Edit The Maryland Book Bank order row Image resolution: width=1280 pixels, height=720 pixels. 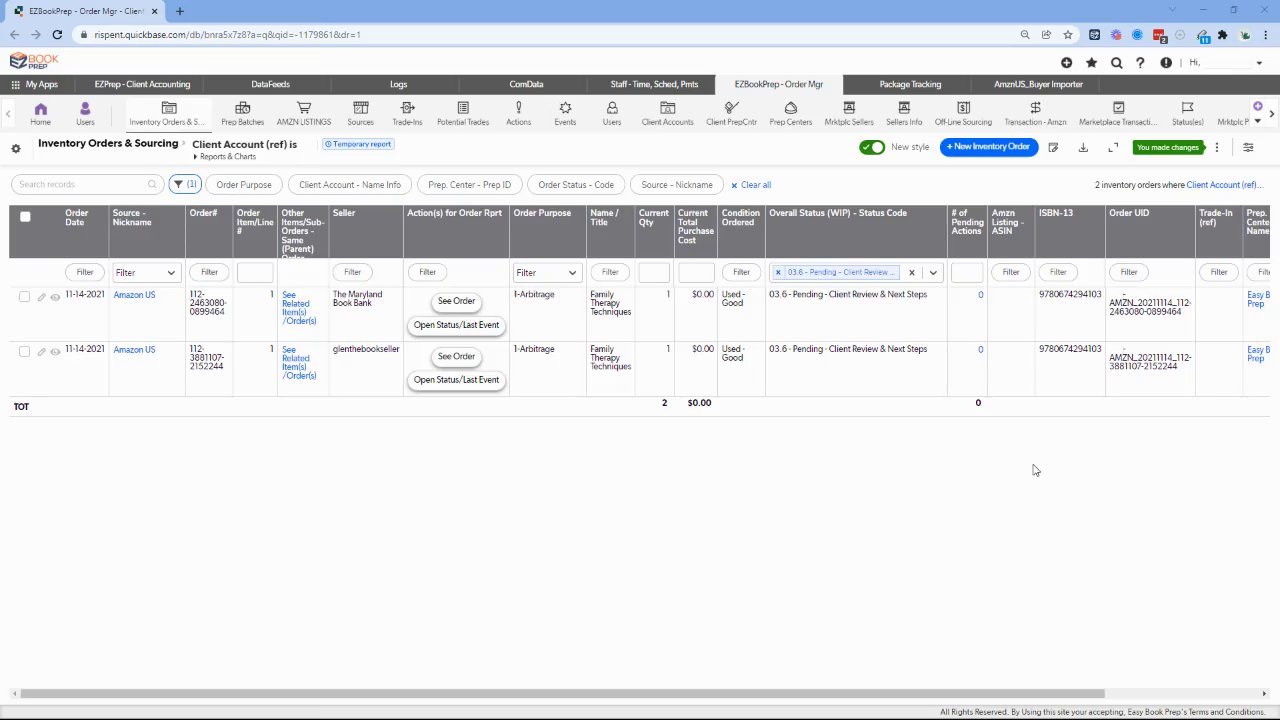(41, 296)
